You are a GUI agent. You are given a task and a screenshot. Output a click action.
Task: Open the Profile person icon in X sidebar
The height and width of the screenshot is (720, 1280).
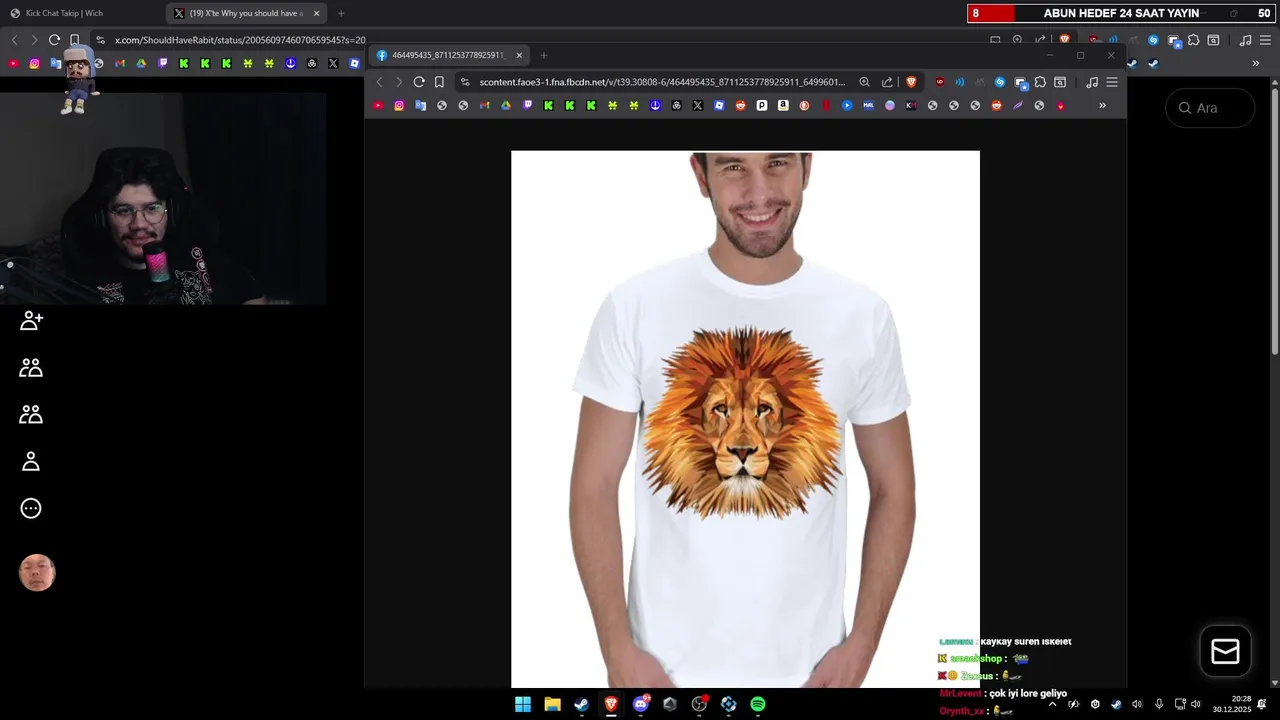pos(31,461)
